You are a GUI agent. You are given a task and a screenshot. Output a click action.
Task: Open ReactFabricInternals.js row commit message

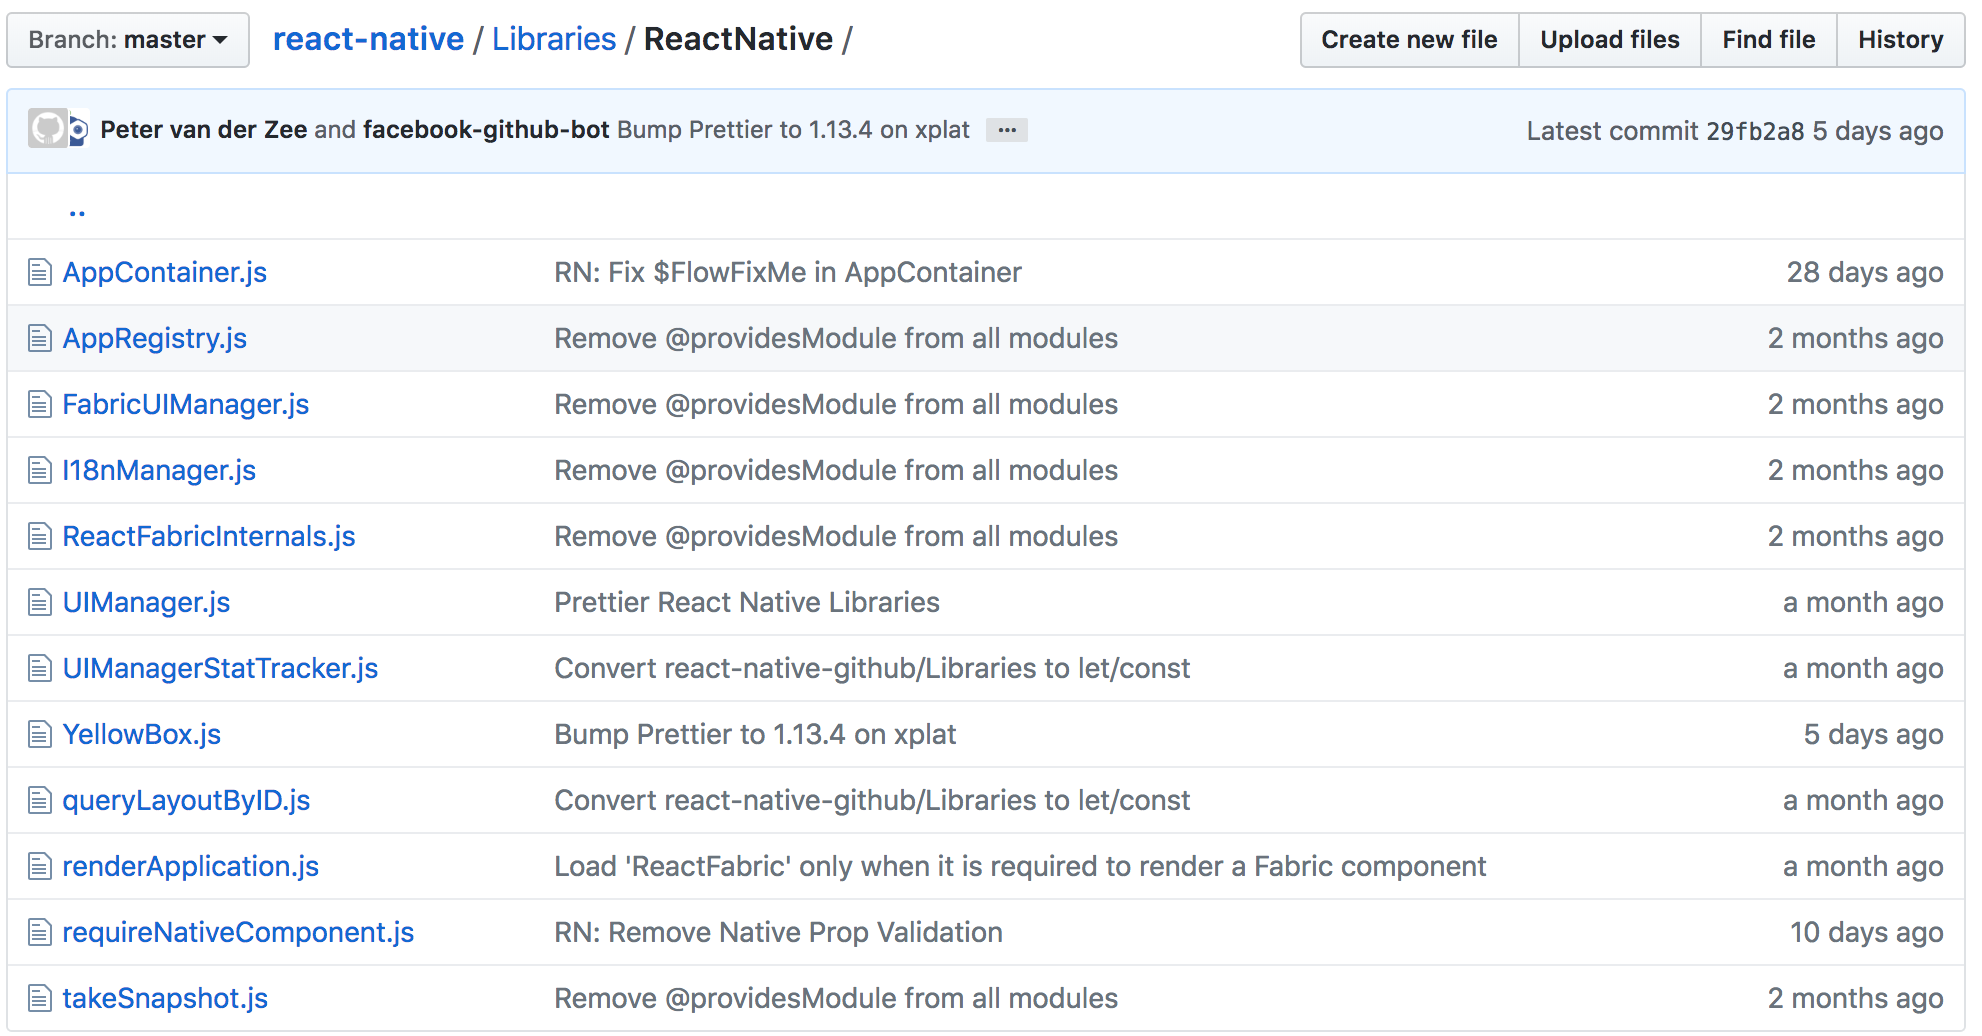click(x=836, y=536)
